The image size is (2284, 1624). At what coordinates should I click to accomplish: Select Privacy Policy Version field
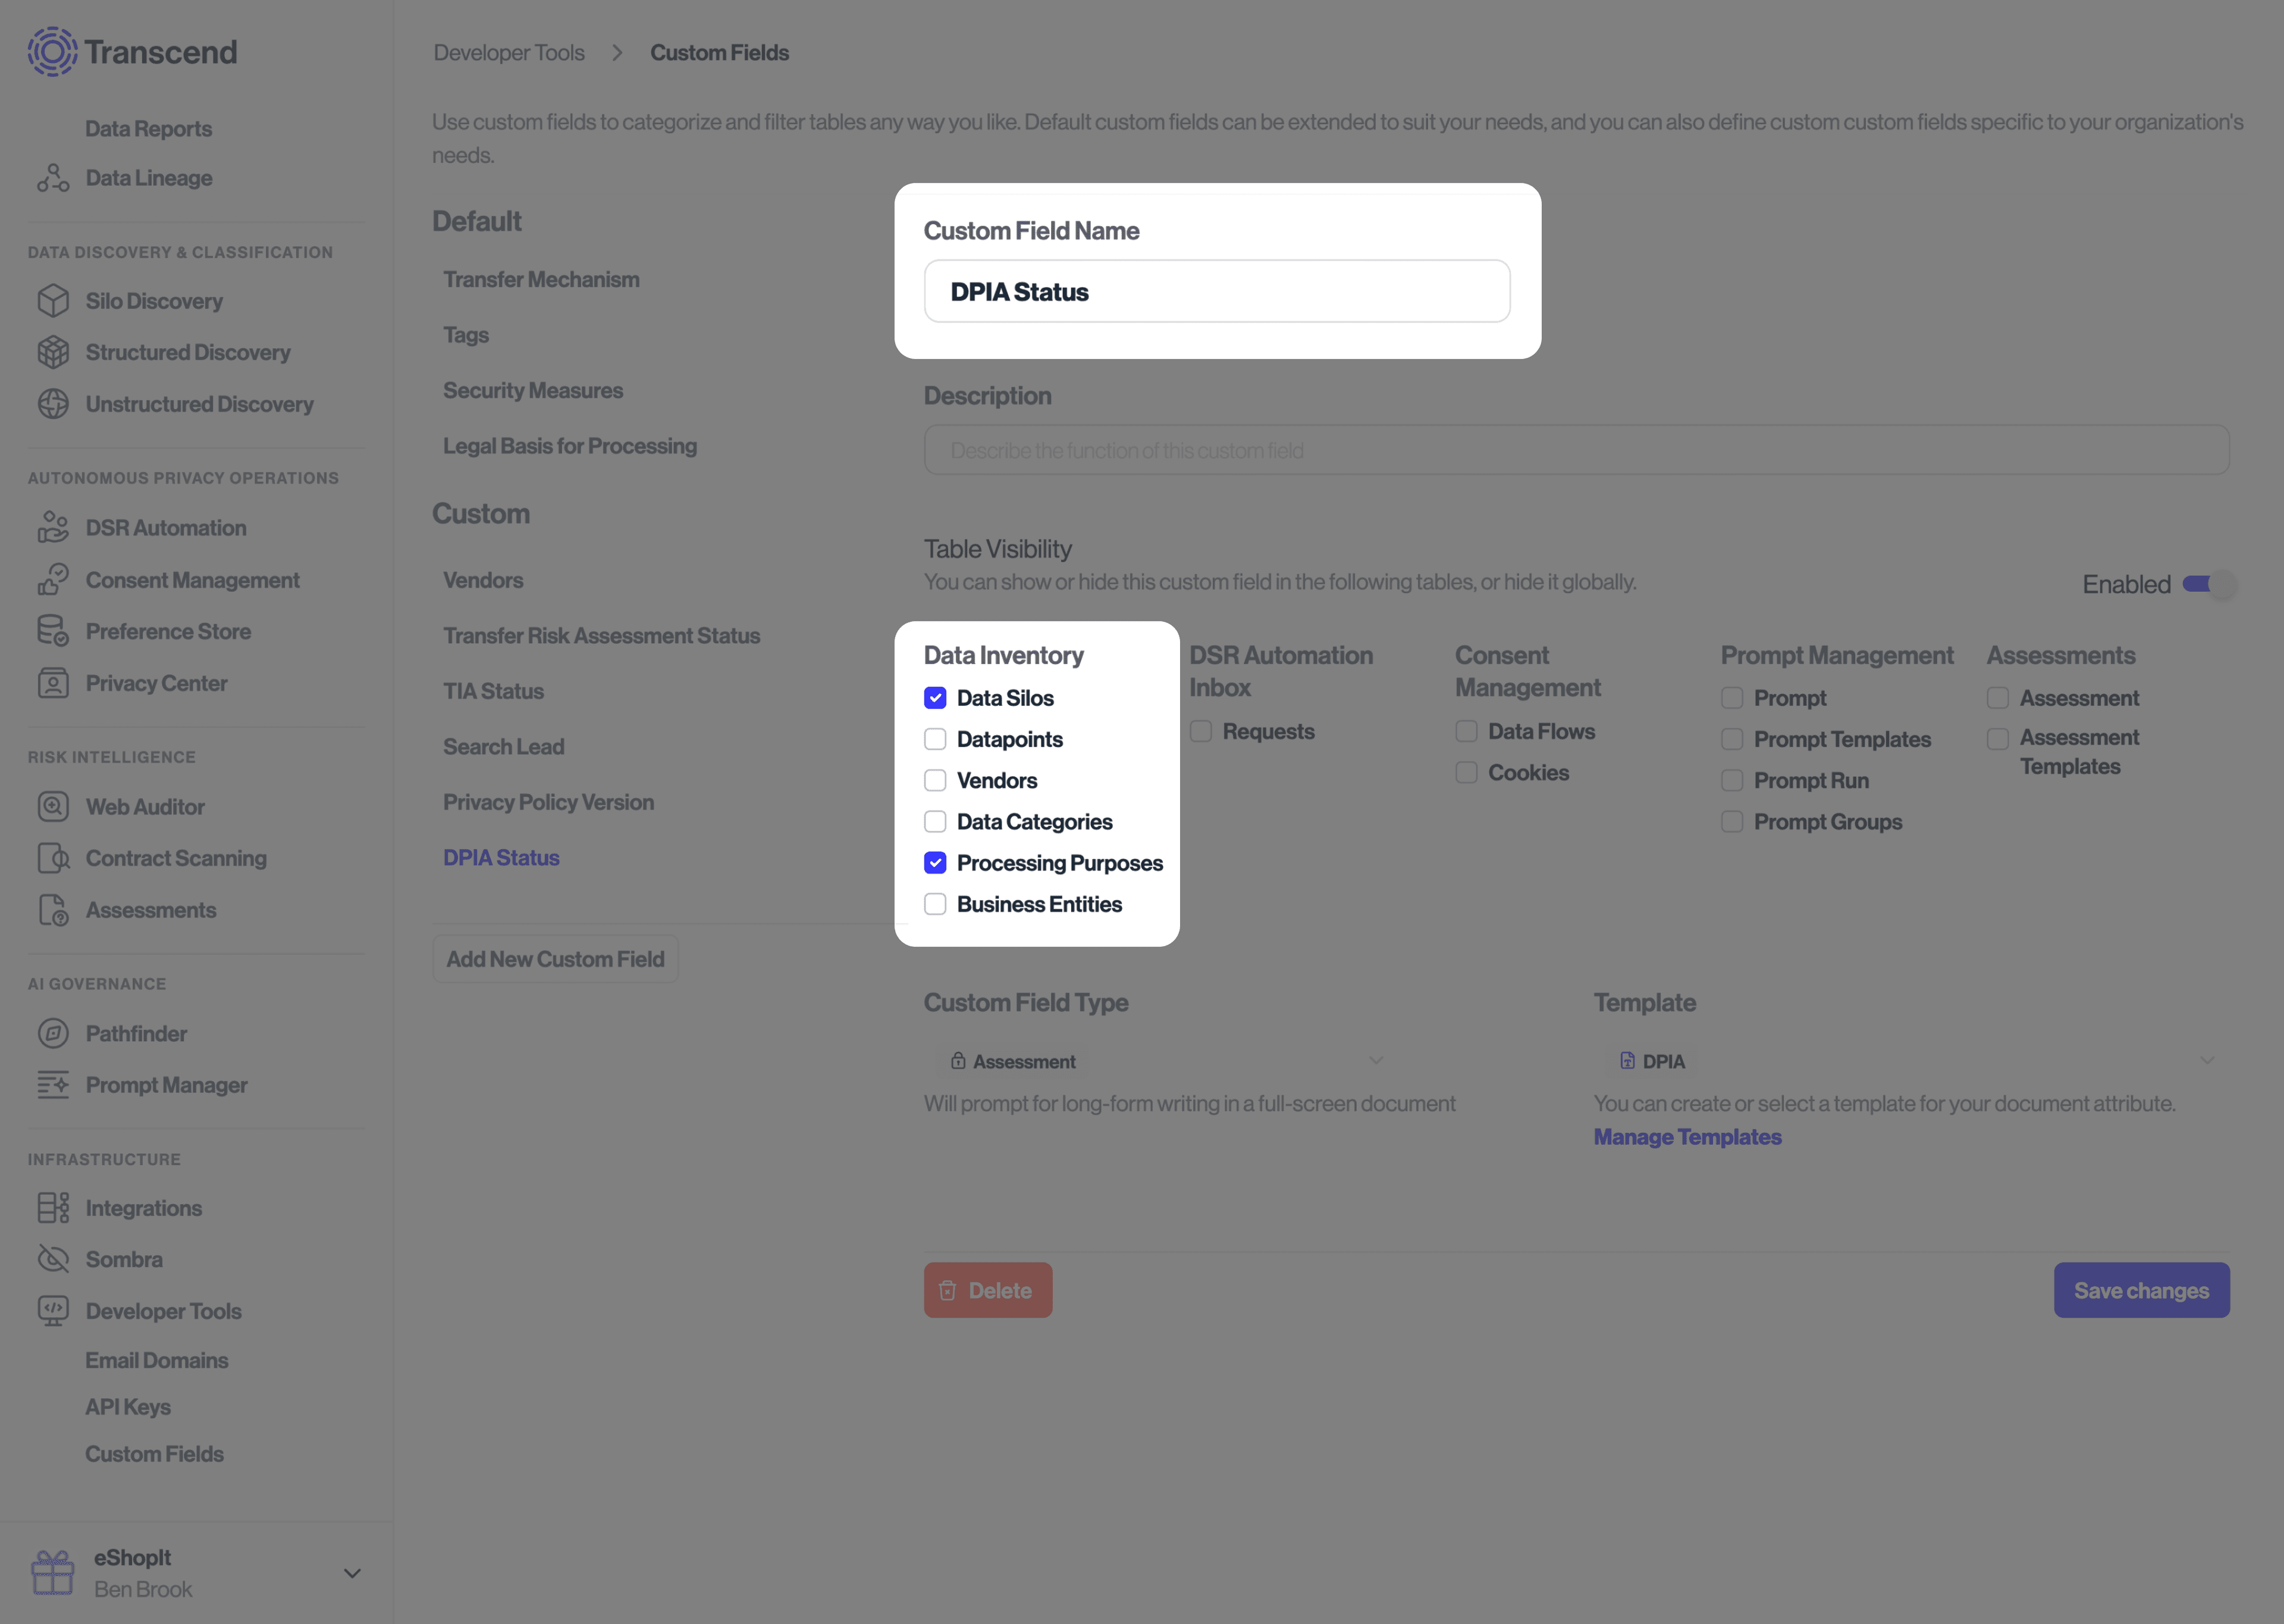(548, 802)
